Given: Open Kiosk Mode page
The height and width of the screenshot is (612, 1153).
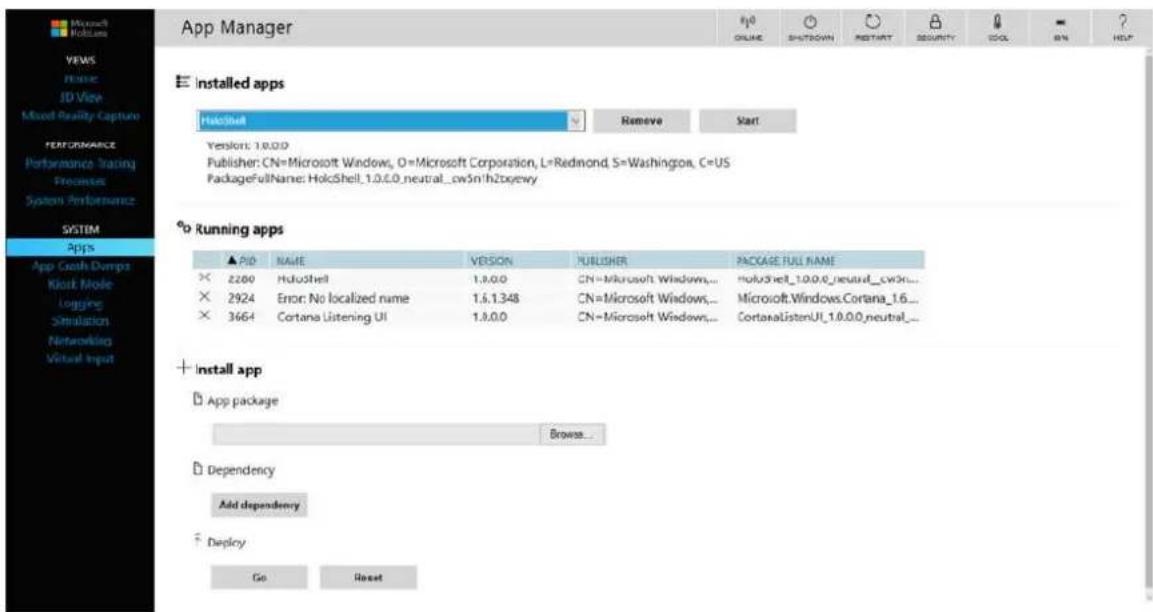Looking at the screenshot, I should point(81,285).
